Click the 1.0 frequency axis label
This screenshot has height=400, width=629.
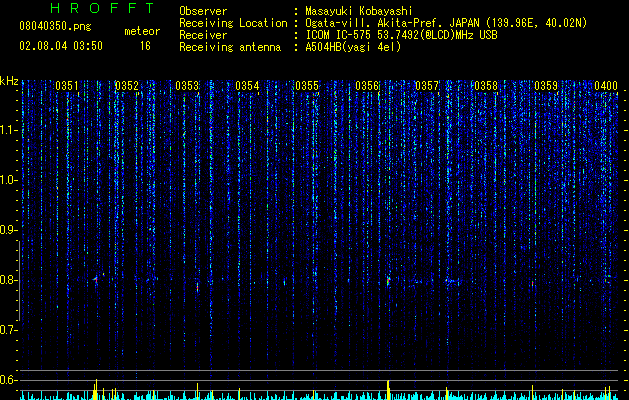[8, 180]
